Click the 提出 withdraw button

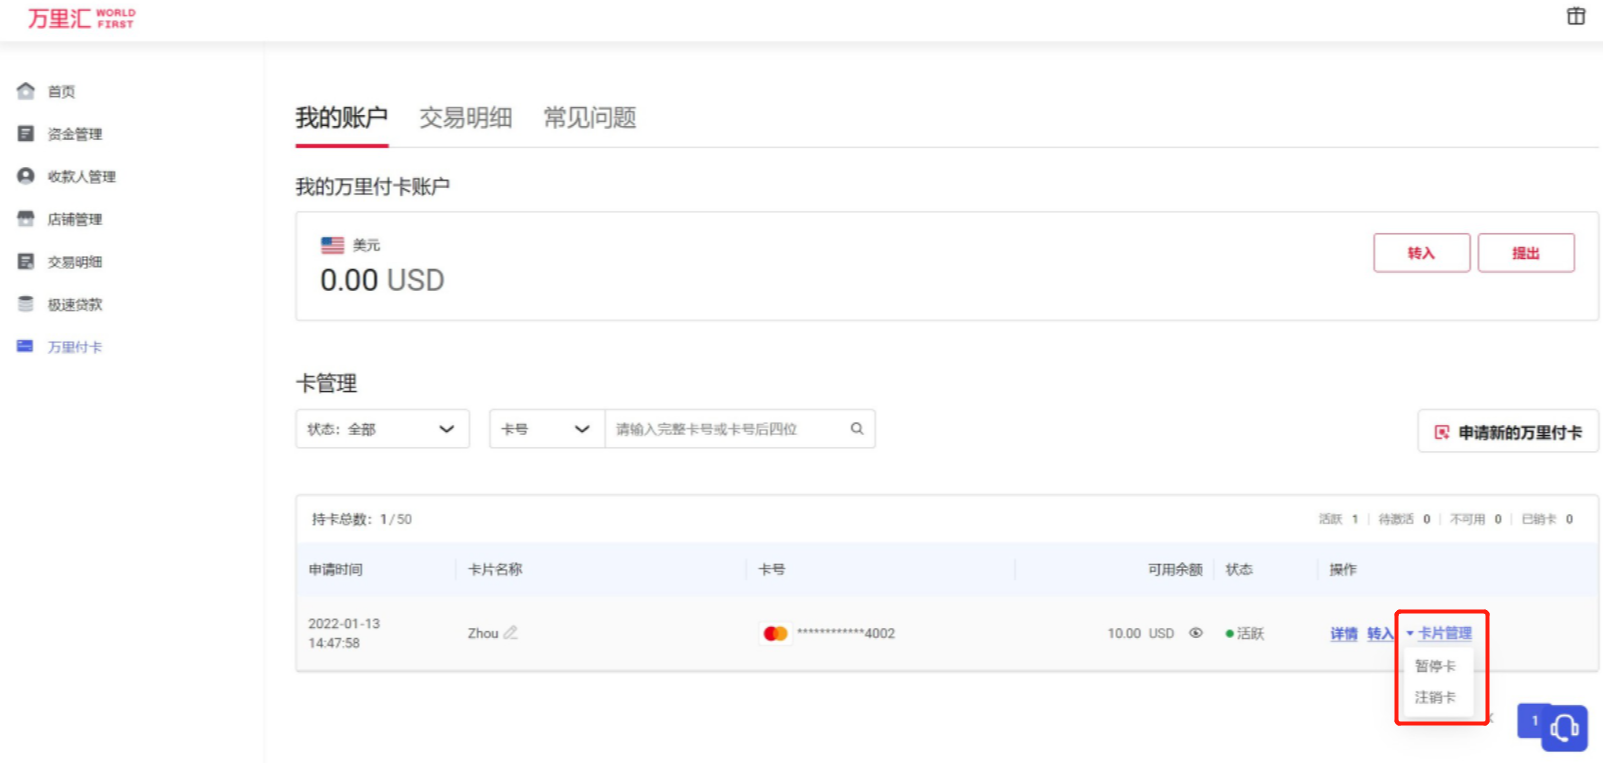(x=1526, y=253)
